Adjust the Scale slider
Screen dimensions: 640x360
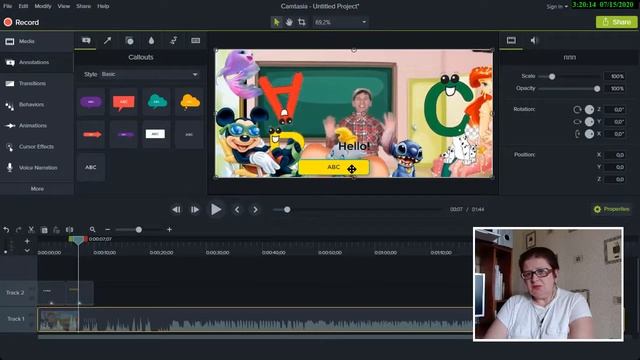[552, 76]
